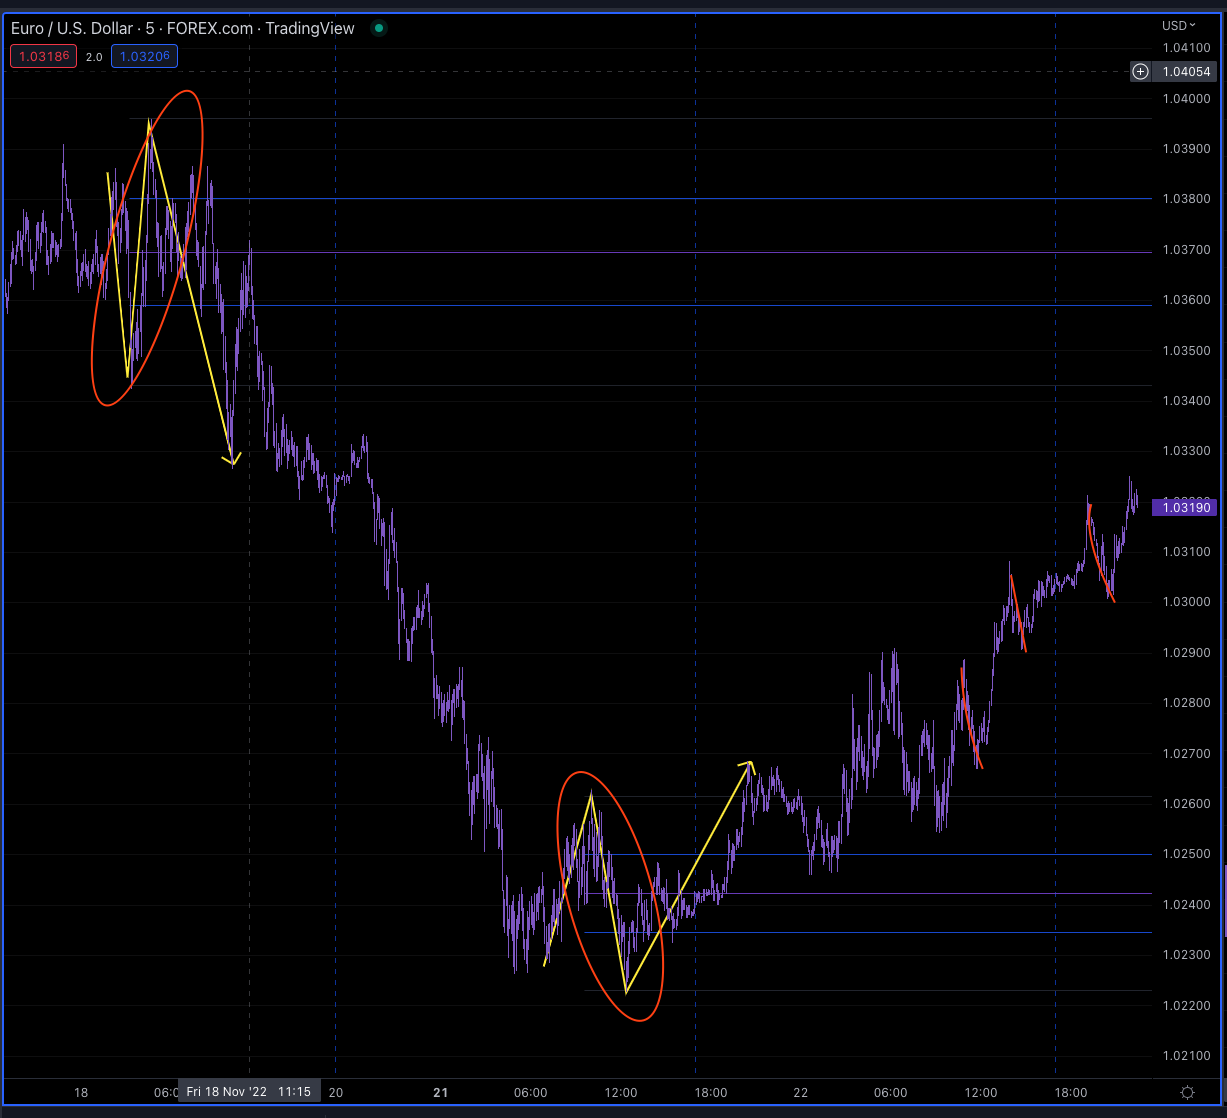
Task: Click the 1.03300 price axis label
Action: pyautogui.click(x=1187, y=451)
